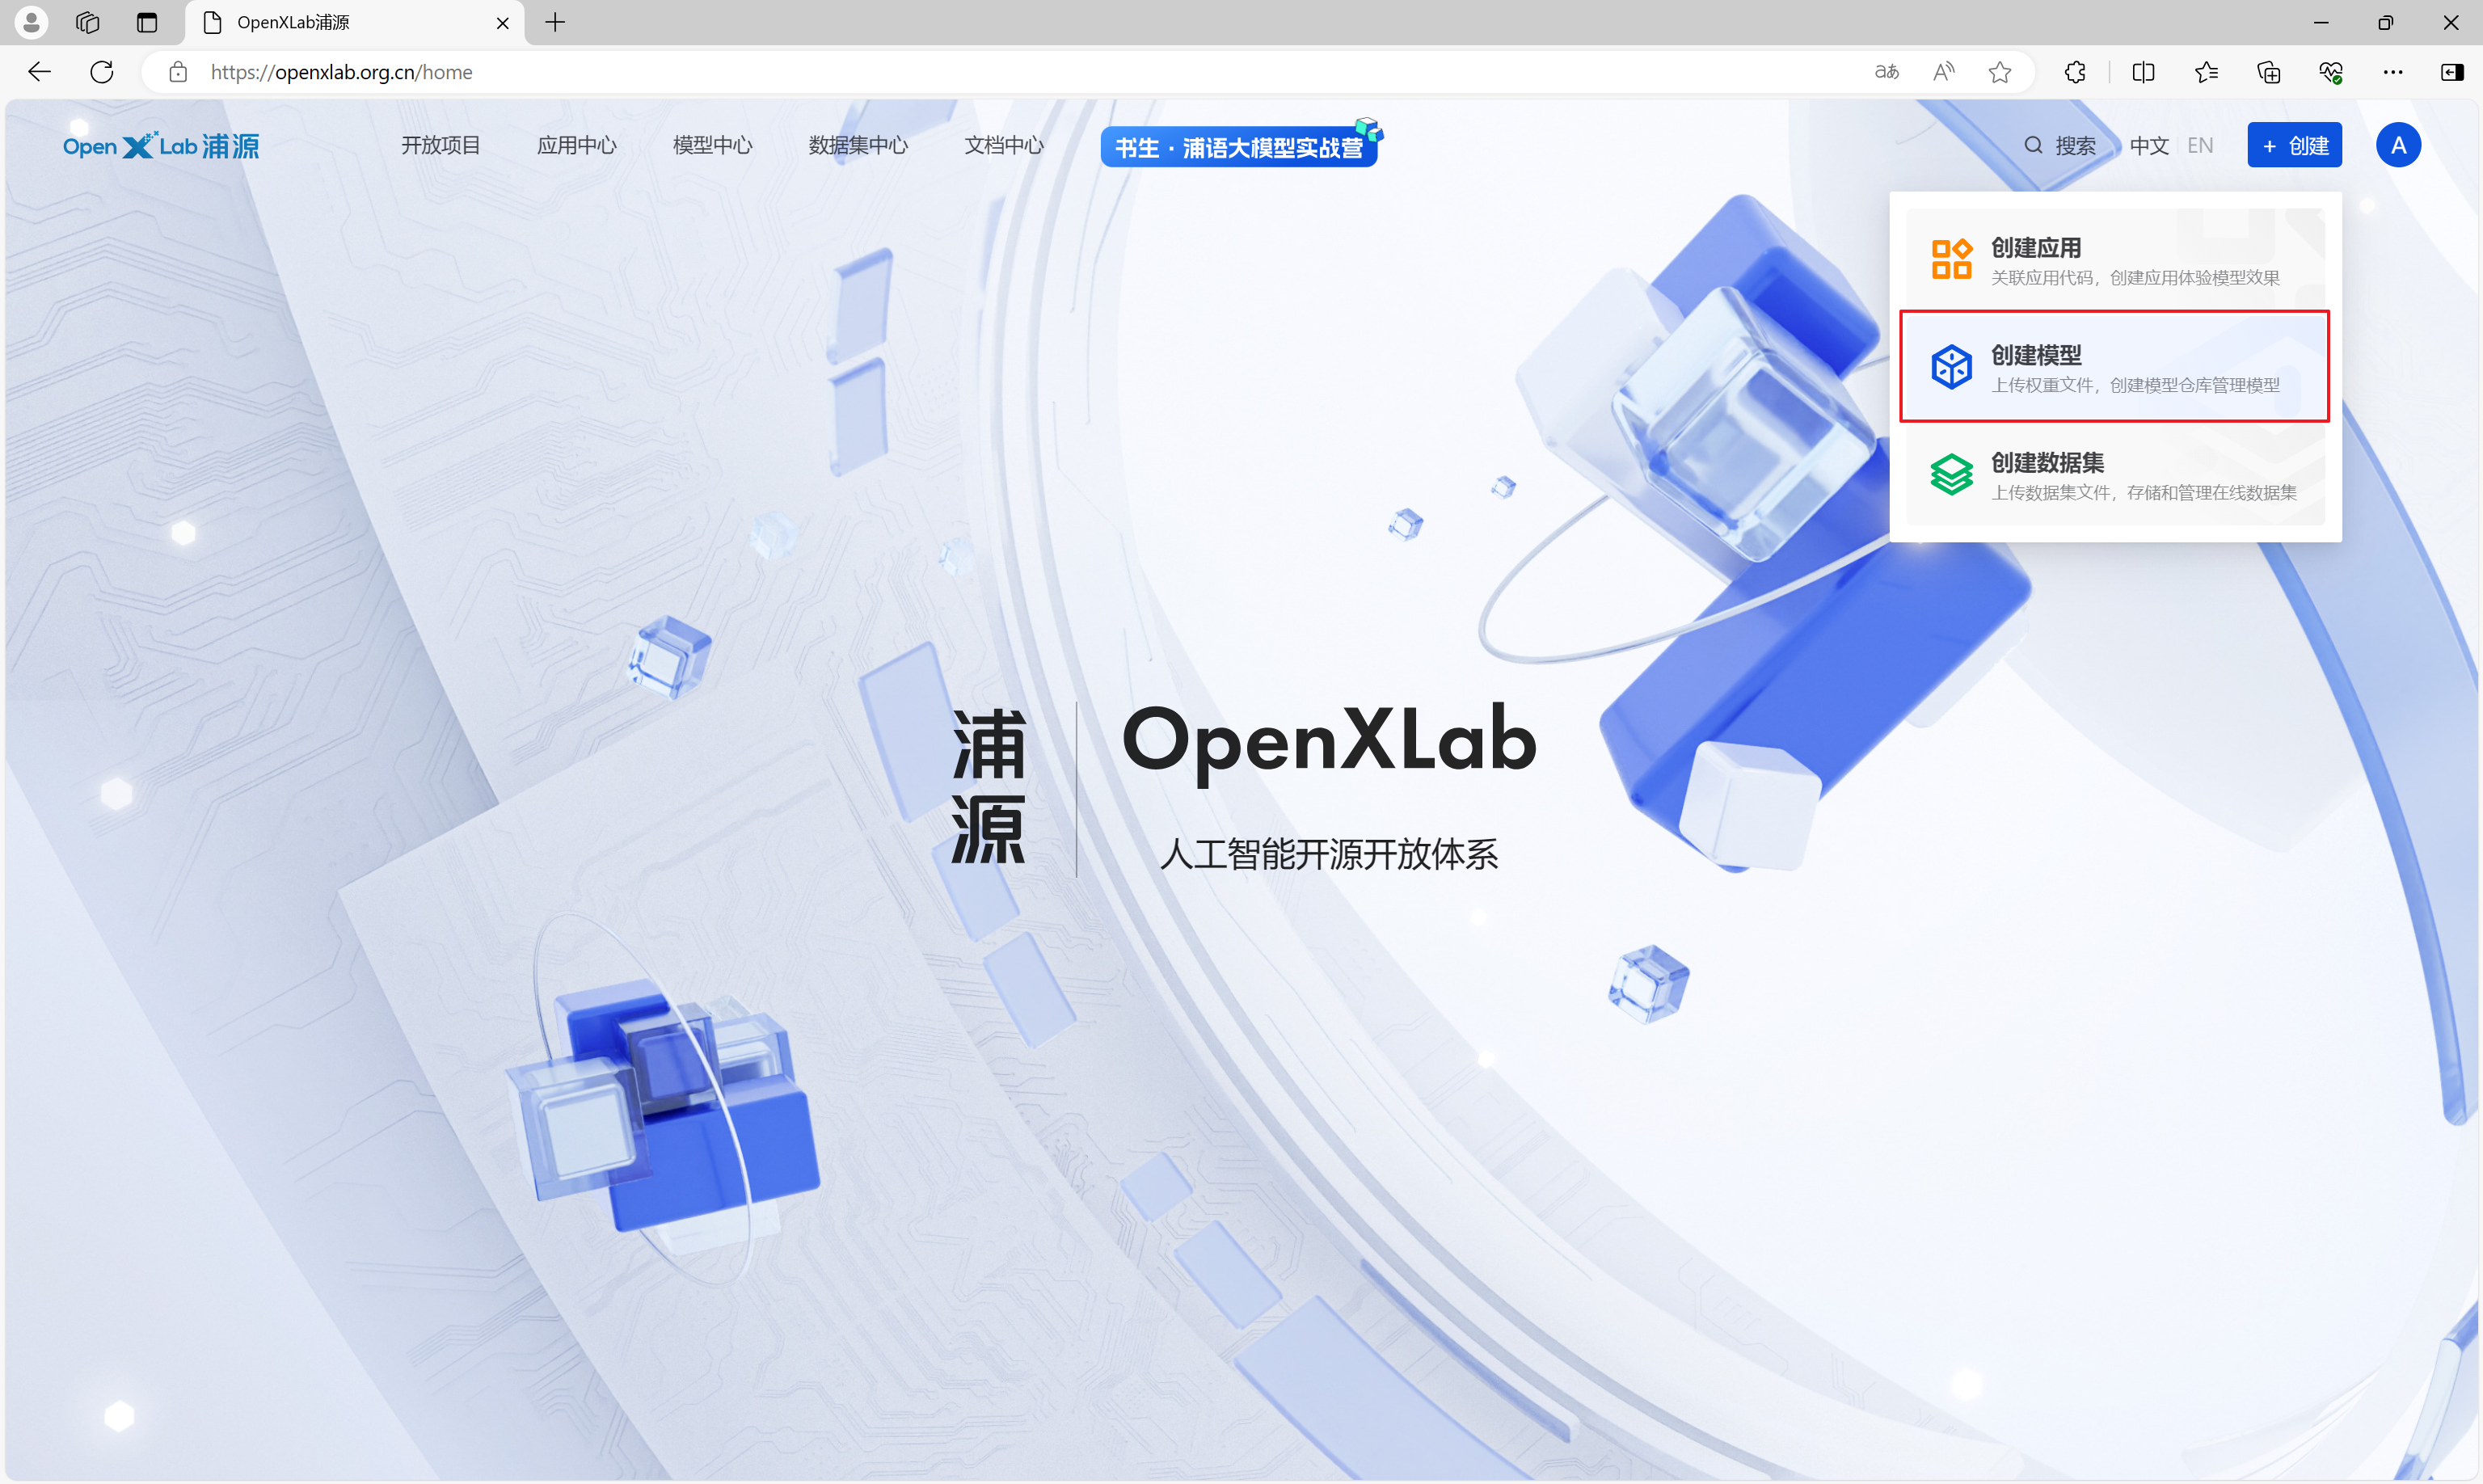Open 文档中心 from the navigation
Viewport: 2483px width, 1484px height.
pos(1004,146)
